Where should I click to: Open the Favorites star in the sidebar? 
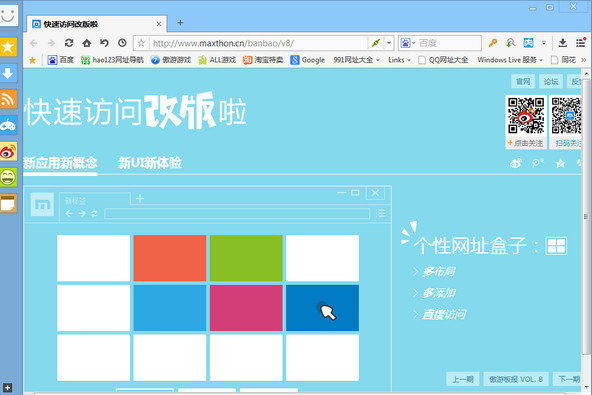8,47
